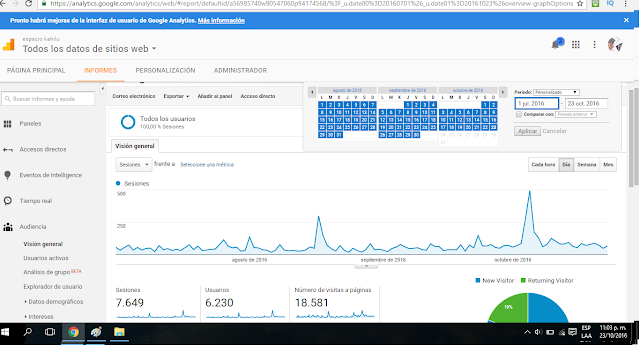Open the Google apps grid icon
Screen dimensions: 640x360
[x=576, y=44]
